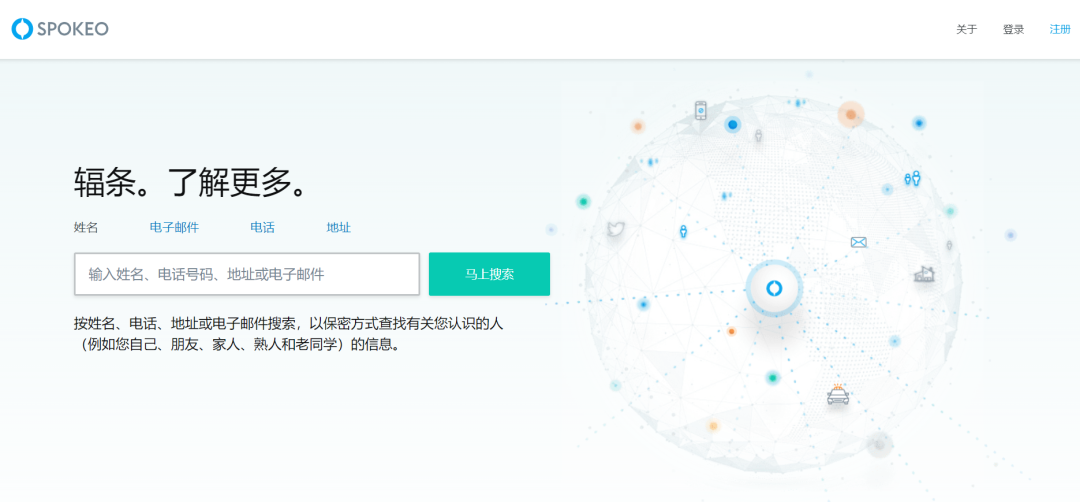The height and width of the screenshot is (502, 1080).
Task: Open the 关于 page link
Action: pos(966,30)
